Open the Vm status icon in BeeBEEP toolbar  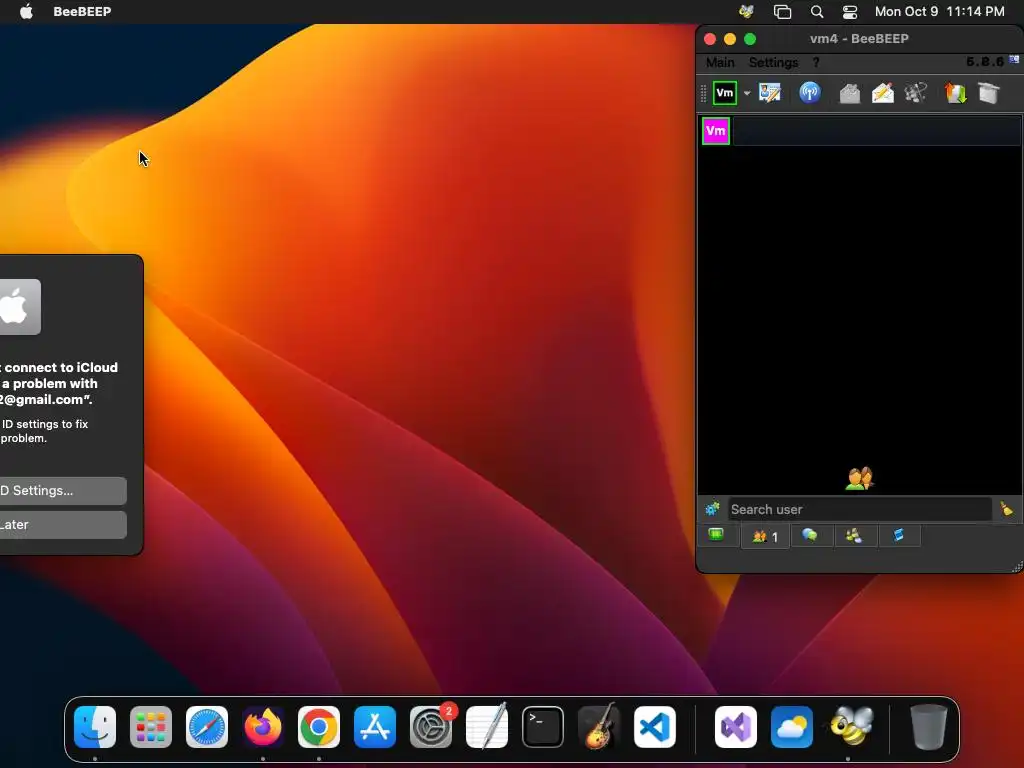coord(724,93)
